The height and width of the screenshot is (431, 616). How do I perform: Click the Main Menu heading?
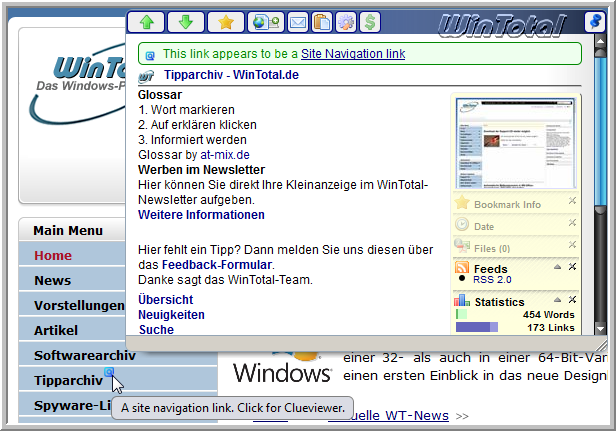(68, 230)
